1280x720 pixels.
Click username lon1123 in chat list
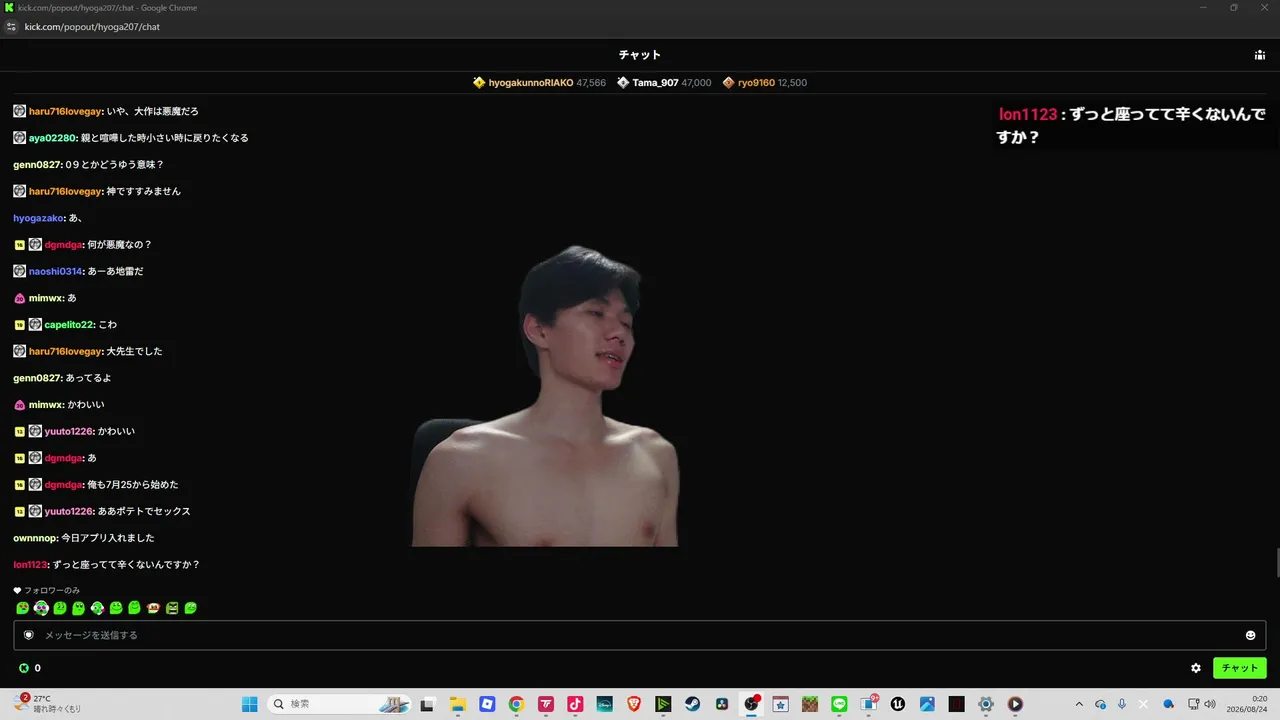point(30,565)
